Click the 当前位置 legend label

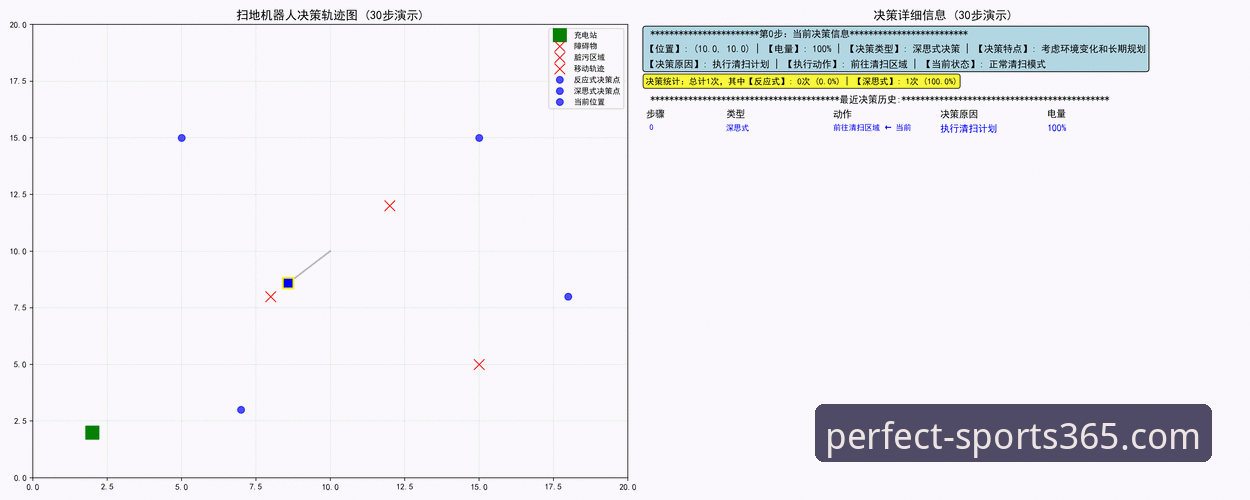click(x=589, y=102)
